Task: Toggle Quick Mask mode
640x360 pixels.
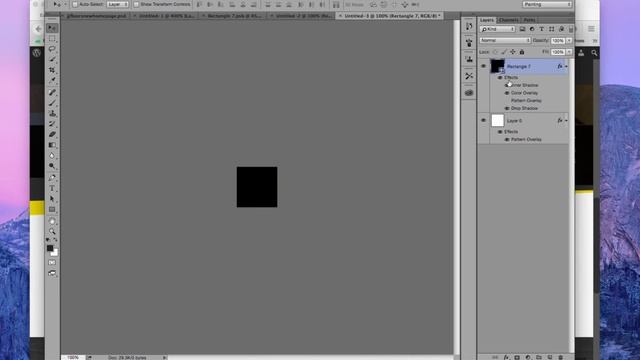Action: (x=52, y=262)
